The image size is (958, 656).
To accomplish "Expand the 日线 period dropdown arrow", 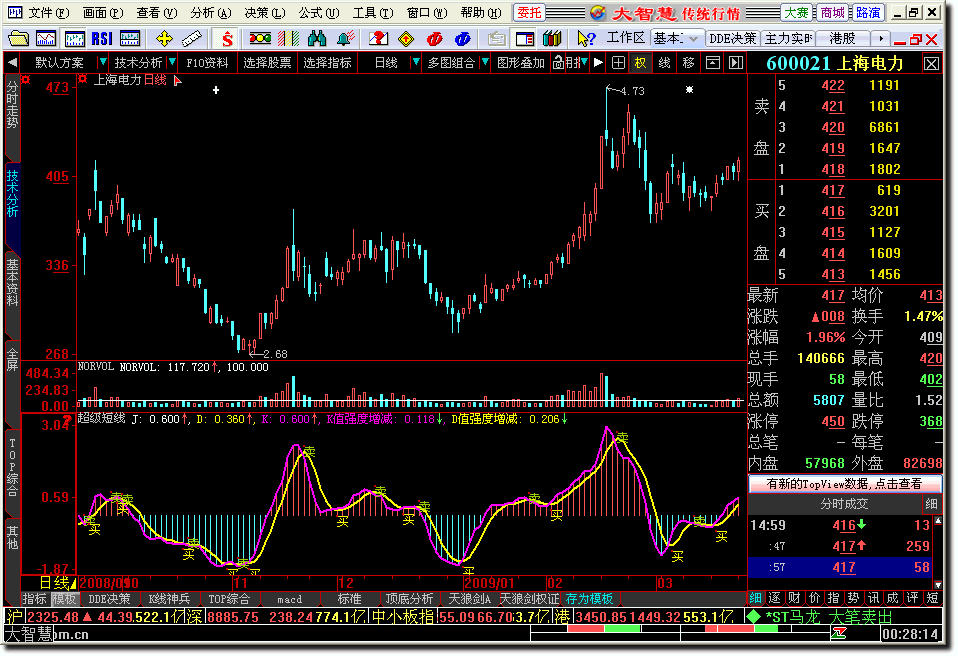I will (415, 62).
